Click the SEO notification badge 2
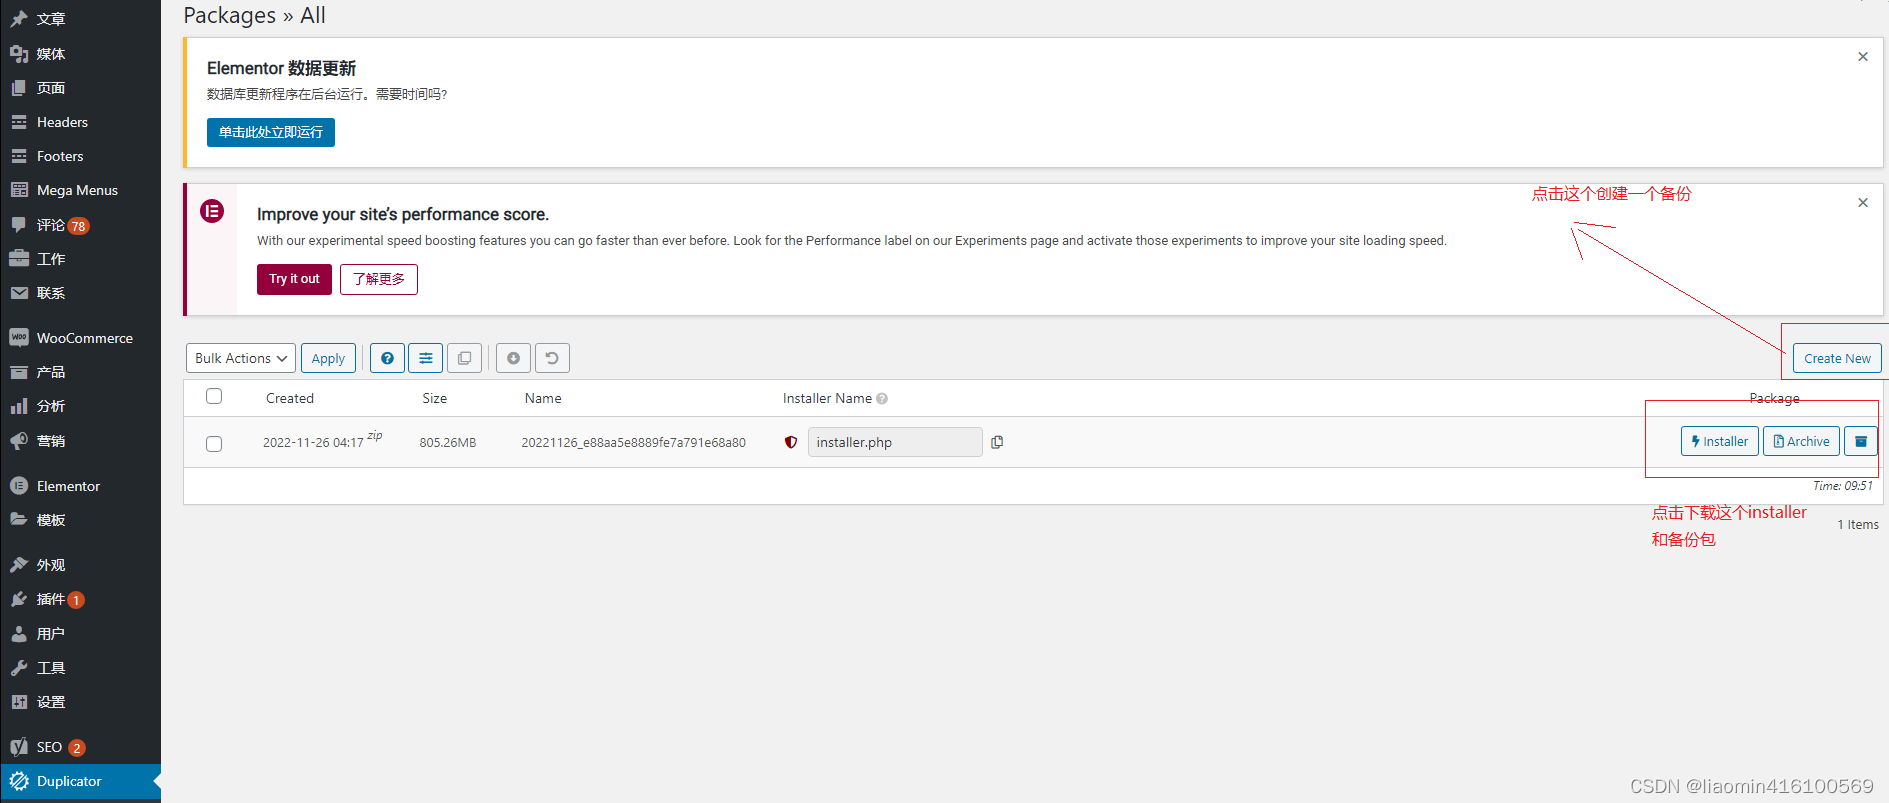The image size is (1889, 803). pyautogui.click(x=77, y=748)
